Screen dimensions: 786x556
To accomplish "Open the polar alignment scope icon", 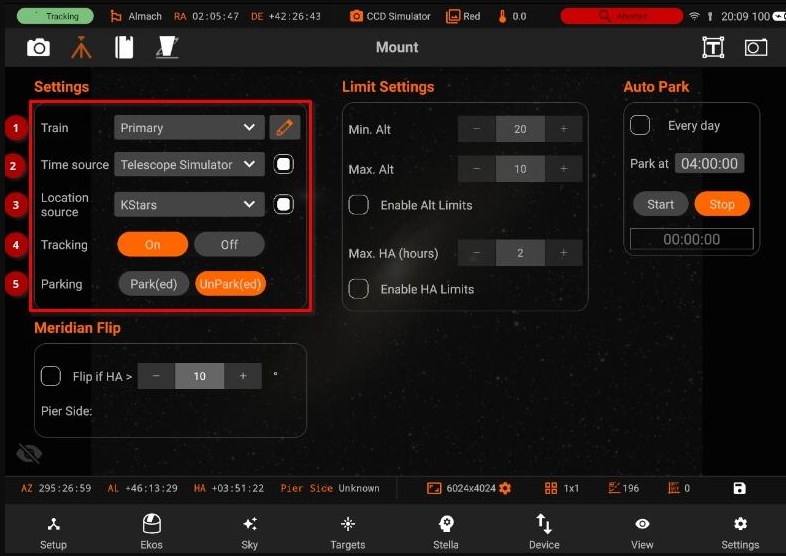I will click(x=167, y=48).
